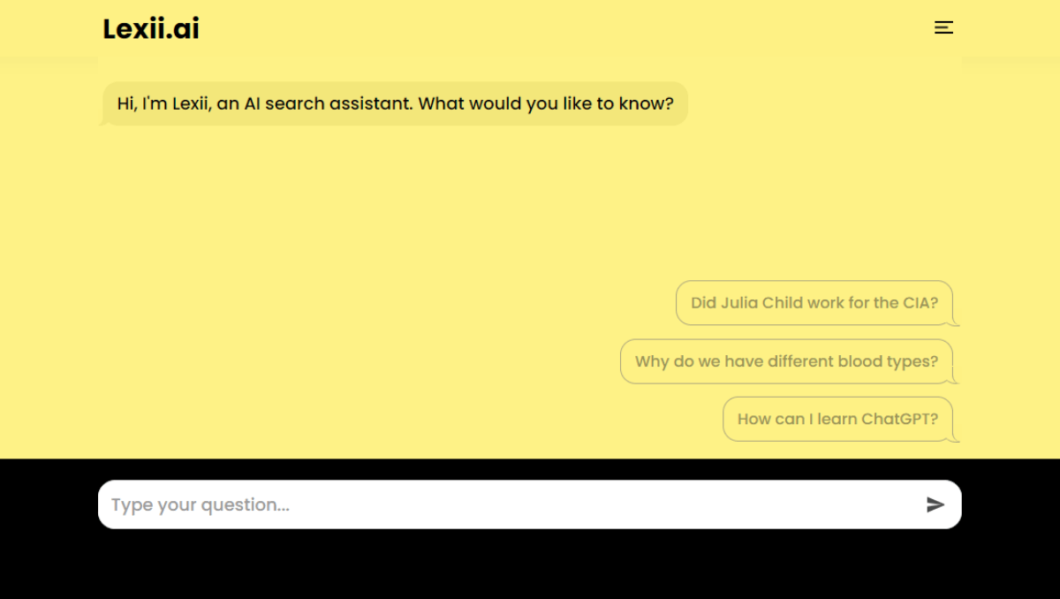The width and height of the screenshot is (1060, 599).
Task: Click the Lexii.ai logo
Action: [151, 28]
